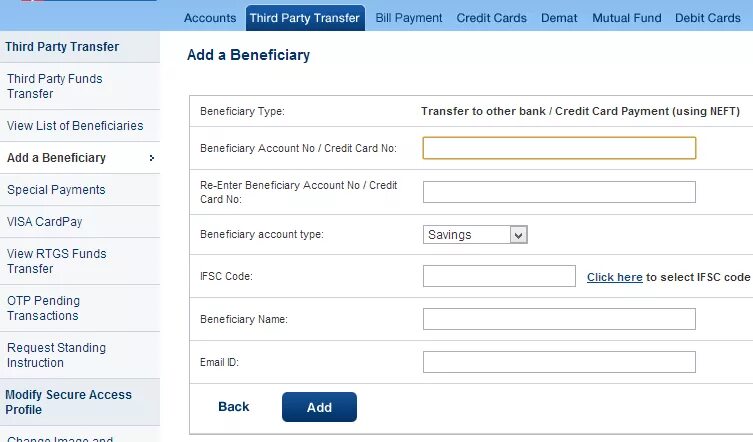Focus the Beneficiary Account No field
Screen dimensions: 753x442
[x=559, y=149]
